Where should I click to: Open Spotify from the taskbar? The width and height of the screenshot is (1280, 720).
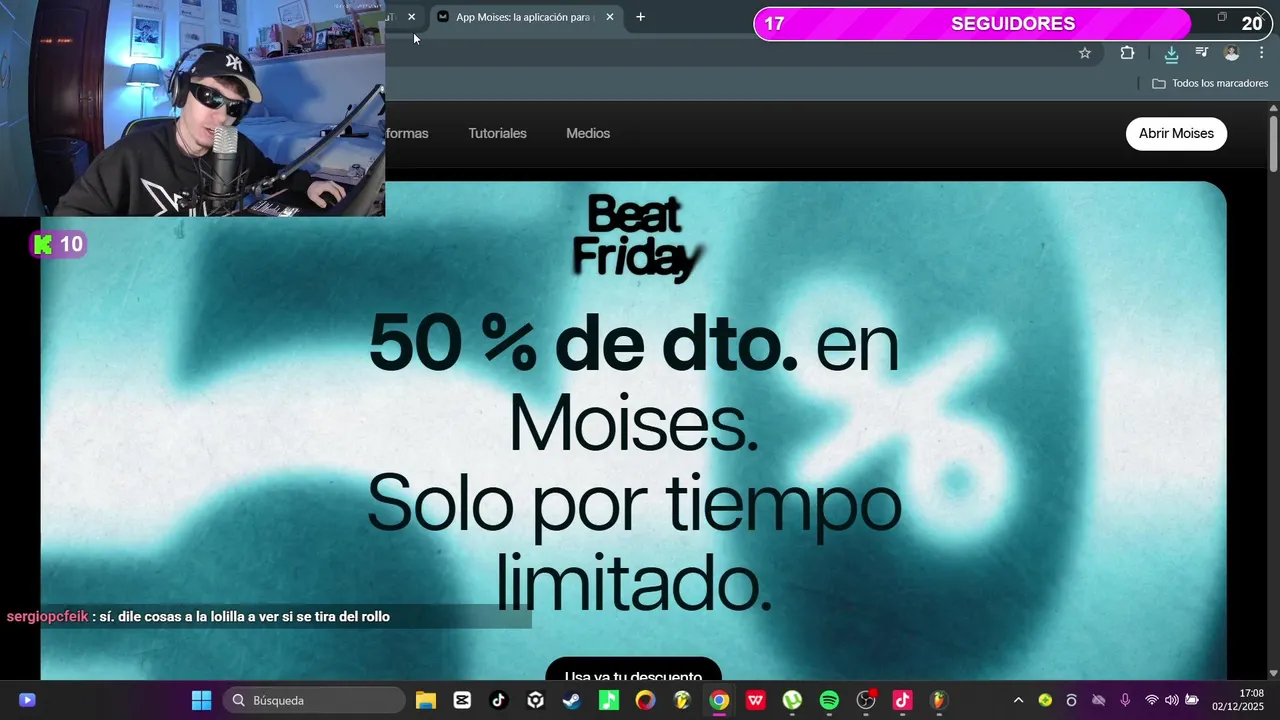pyautogui.click(x=829, y=700)
